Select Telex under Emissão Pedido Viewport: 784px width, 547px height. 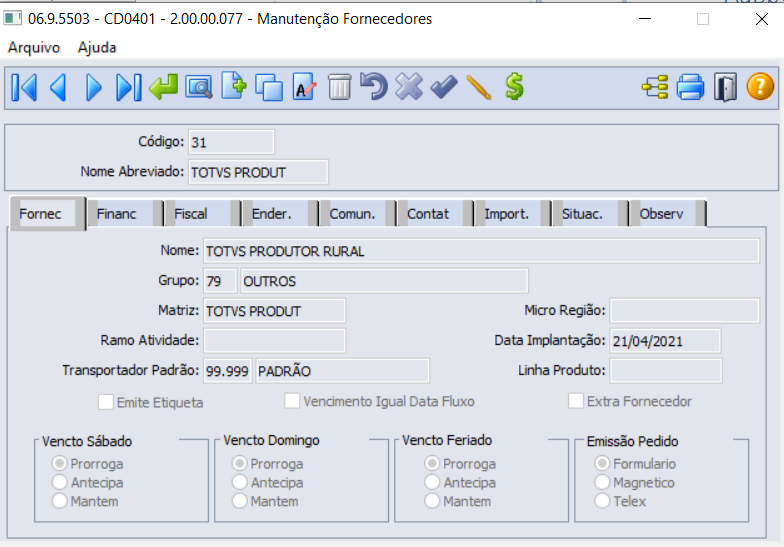(x=602, y=500)
